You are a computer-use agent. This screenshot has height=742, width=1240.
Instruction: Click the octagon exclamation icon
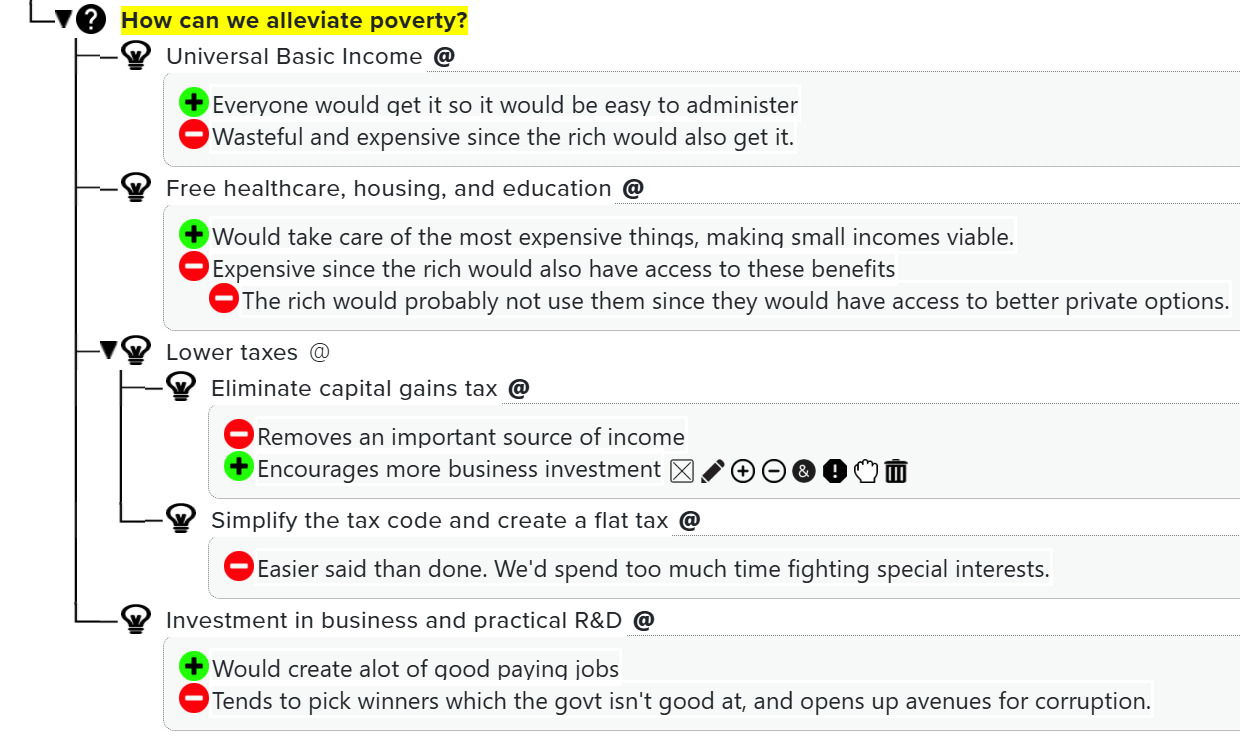[835, 471]
